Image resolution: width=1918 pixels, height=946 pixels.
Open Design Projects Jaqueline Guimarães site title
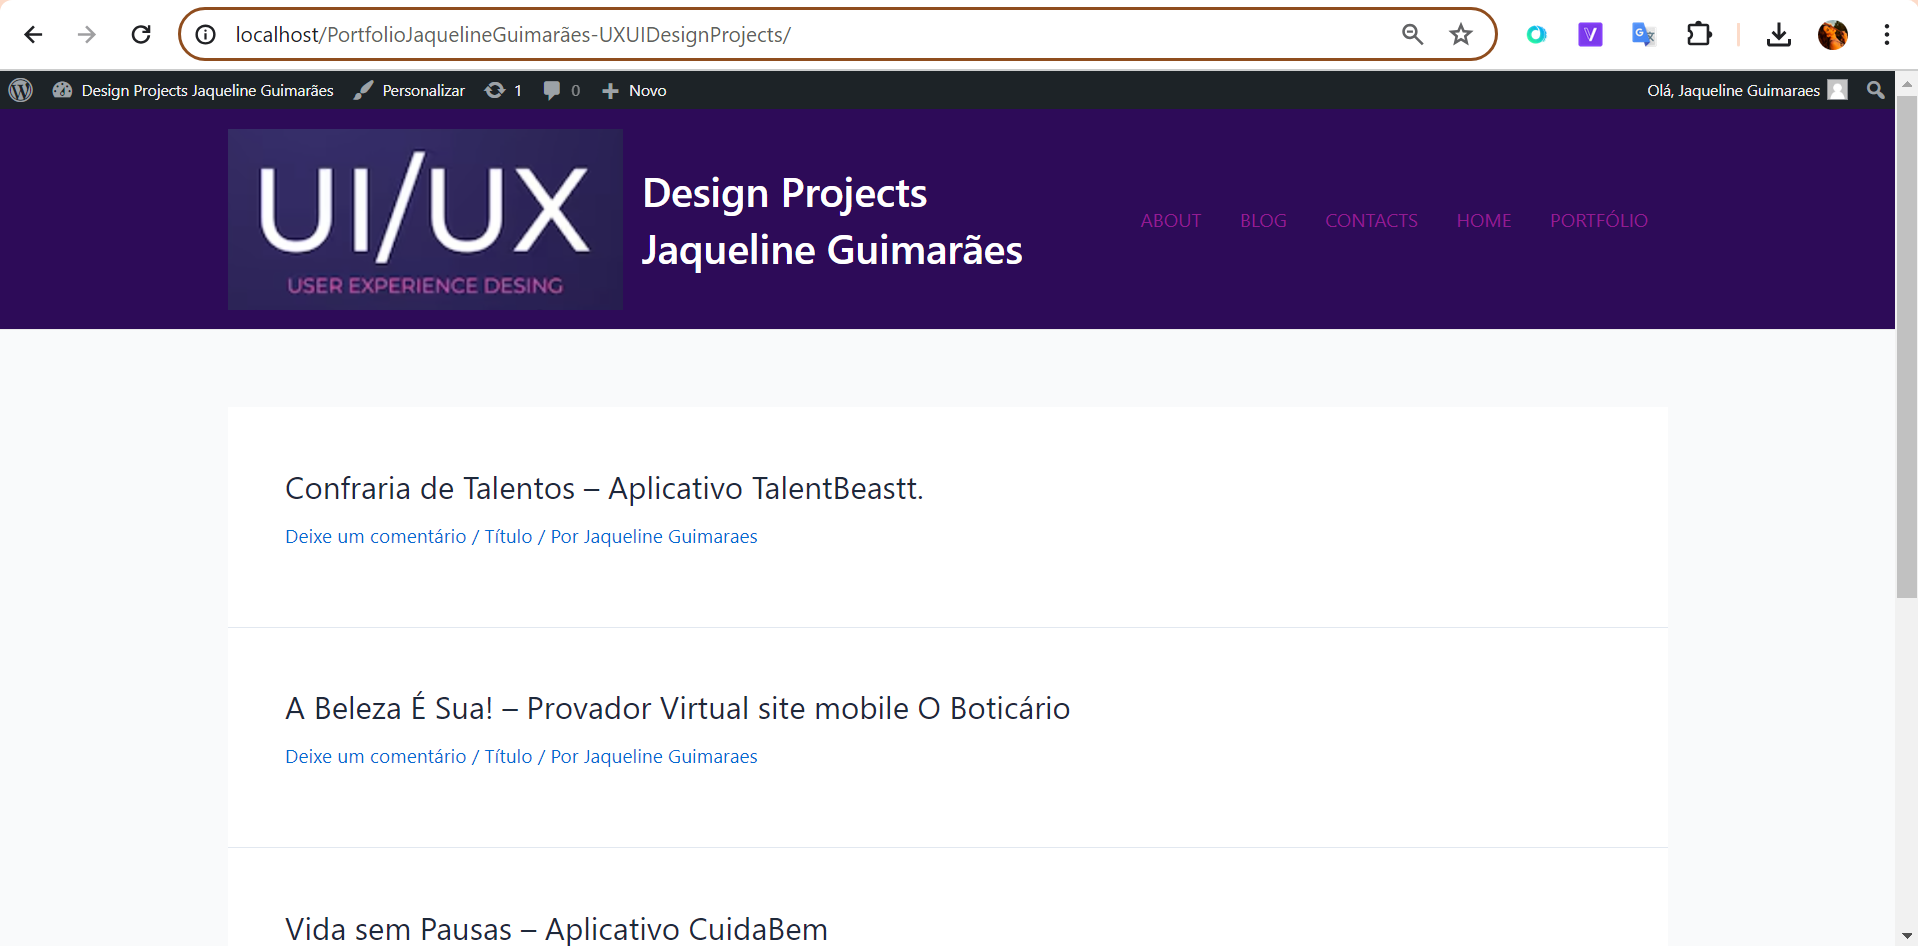(832, 221)
